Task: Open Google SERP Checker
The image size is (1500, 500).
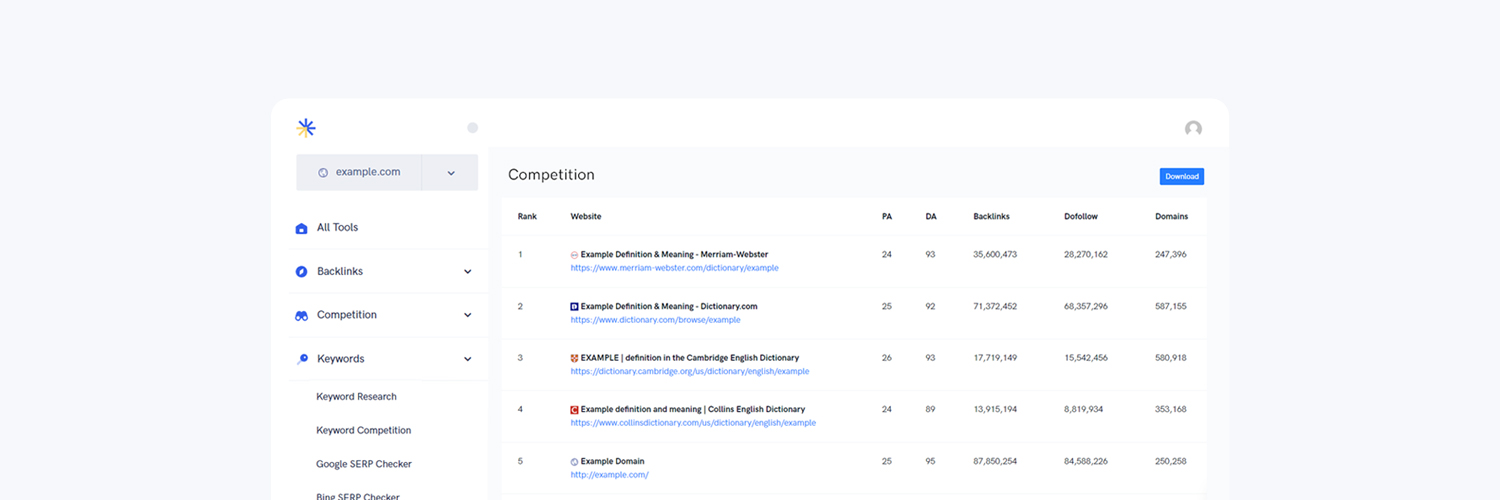Action: coord(364,464)
